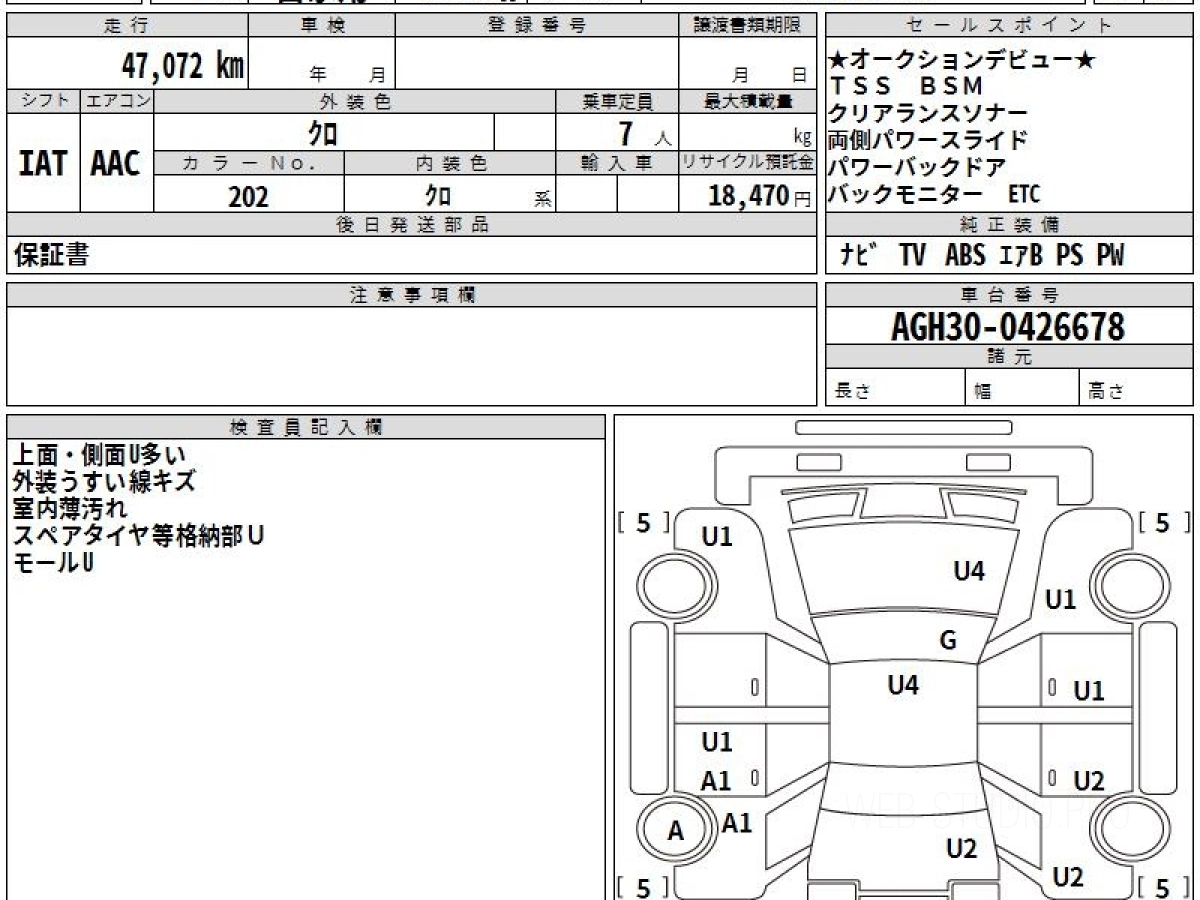Select the 保証書 entry
This screenshot has width=1200, height=900.
click(51, 255)
